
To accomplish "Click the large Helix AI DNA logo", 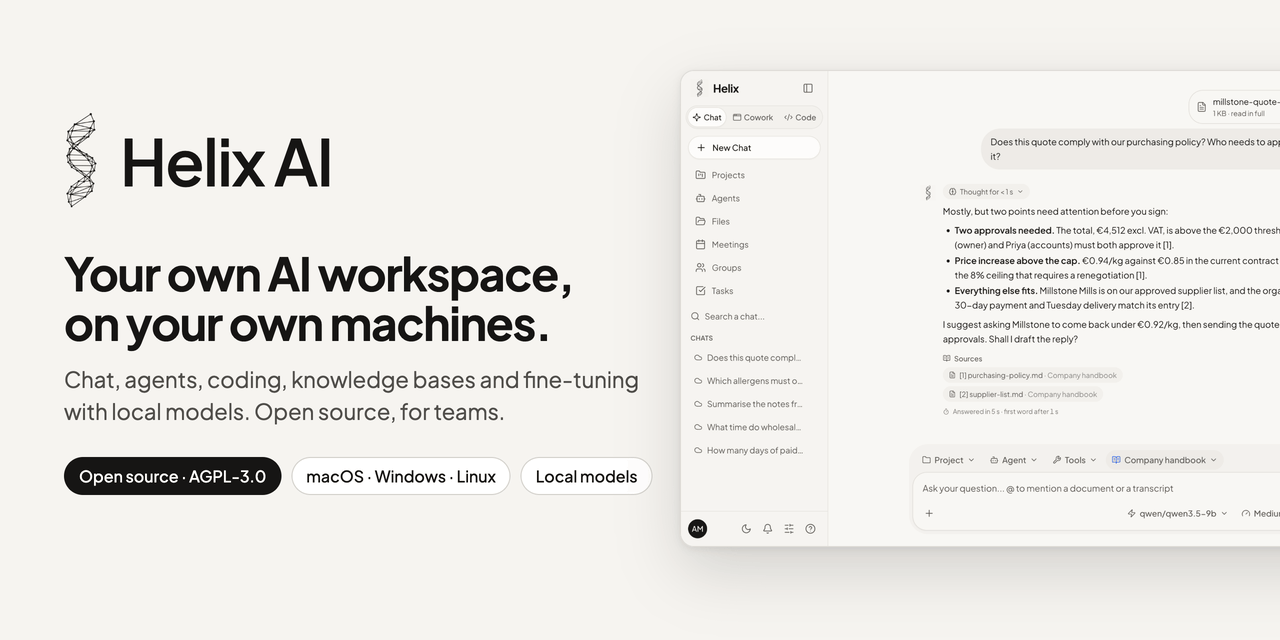I will (x=80, y=160).
